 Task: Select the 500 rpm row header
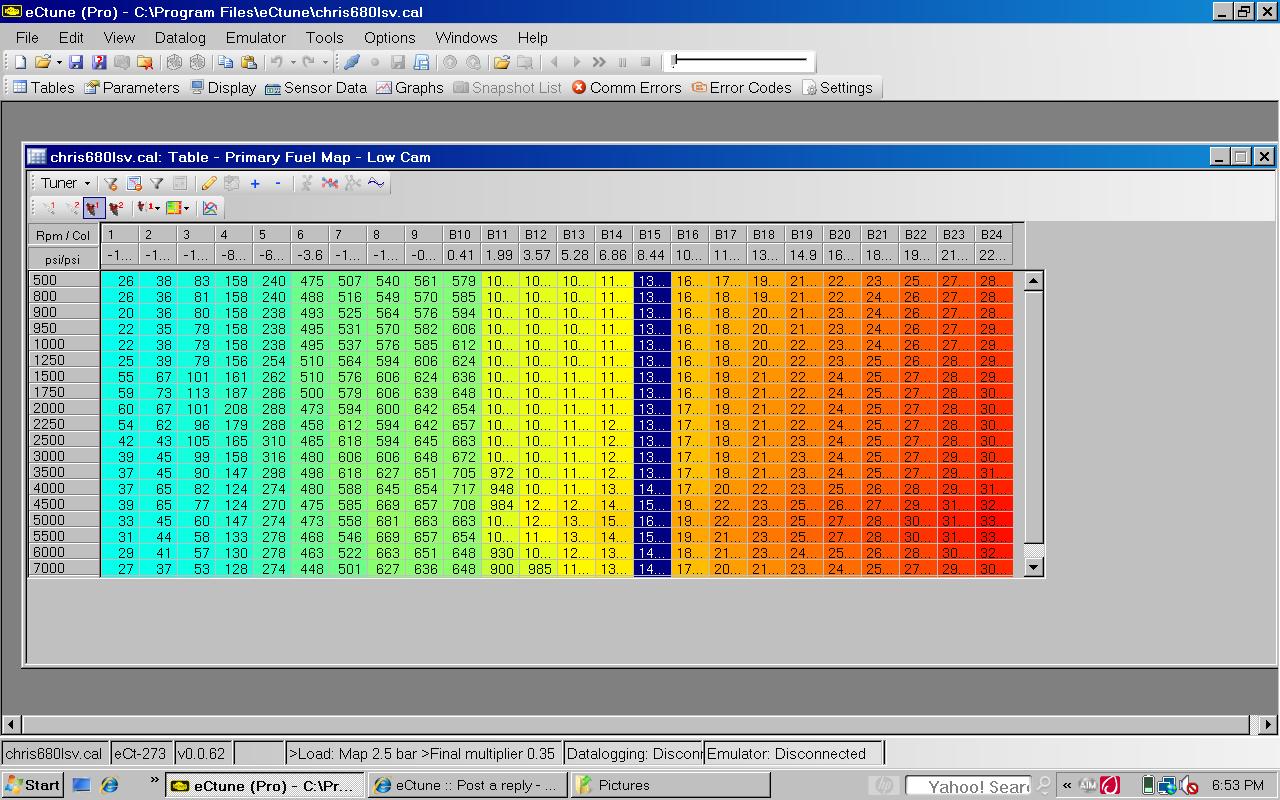[64, 280]
